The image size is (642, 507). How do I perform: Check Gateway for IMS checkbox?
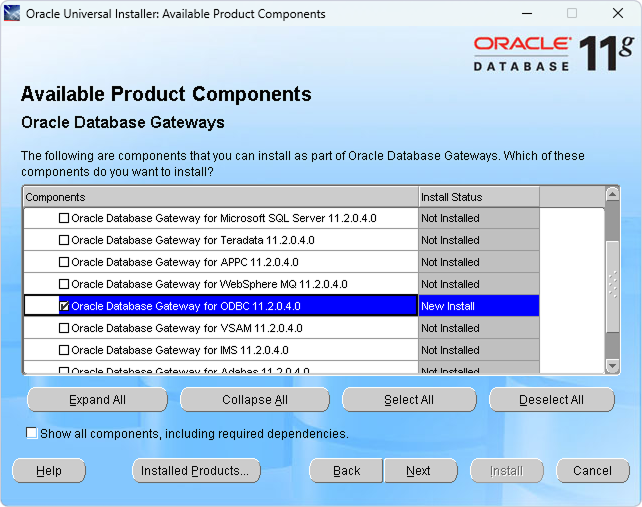coord(64,350)
